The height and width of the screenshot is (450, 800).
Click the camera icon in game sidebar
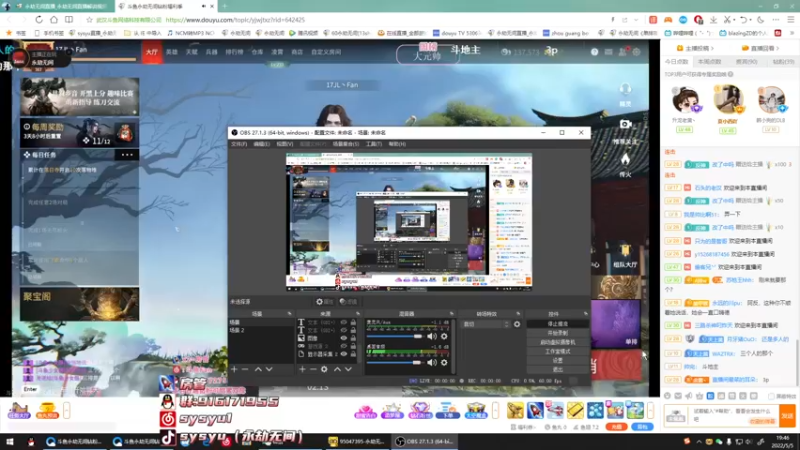pos(626,124)
